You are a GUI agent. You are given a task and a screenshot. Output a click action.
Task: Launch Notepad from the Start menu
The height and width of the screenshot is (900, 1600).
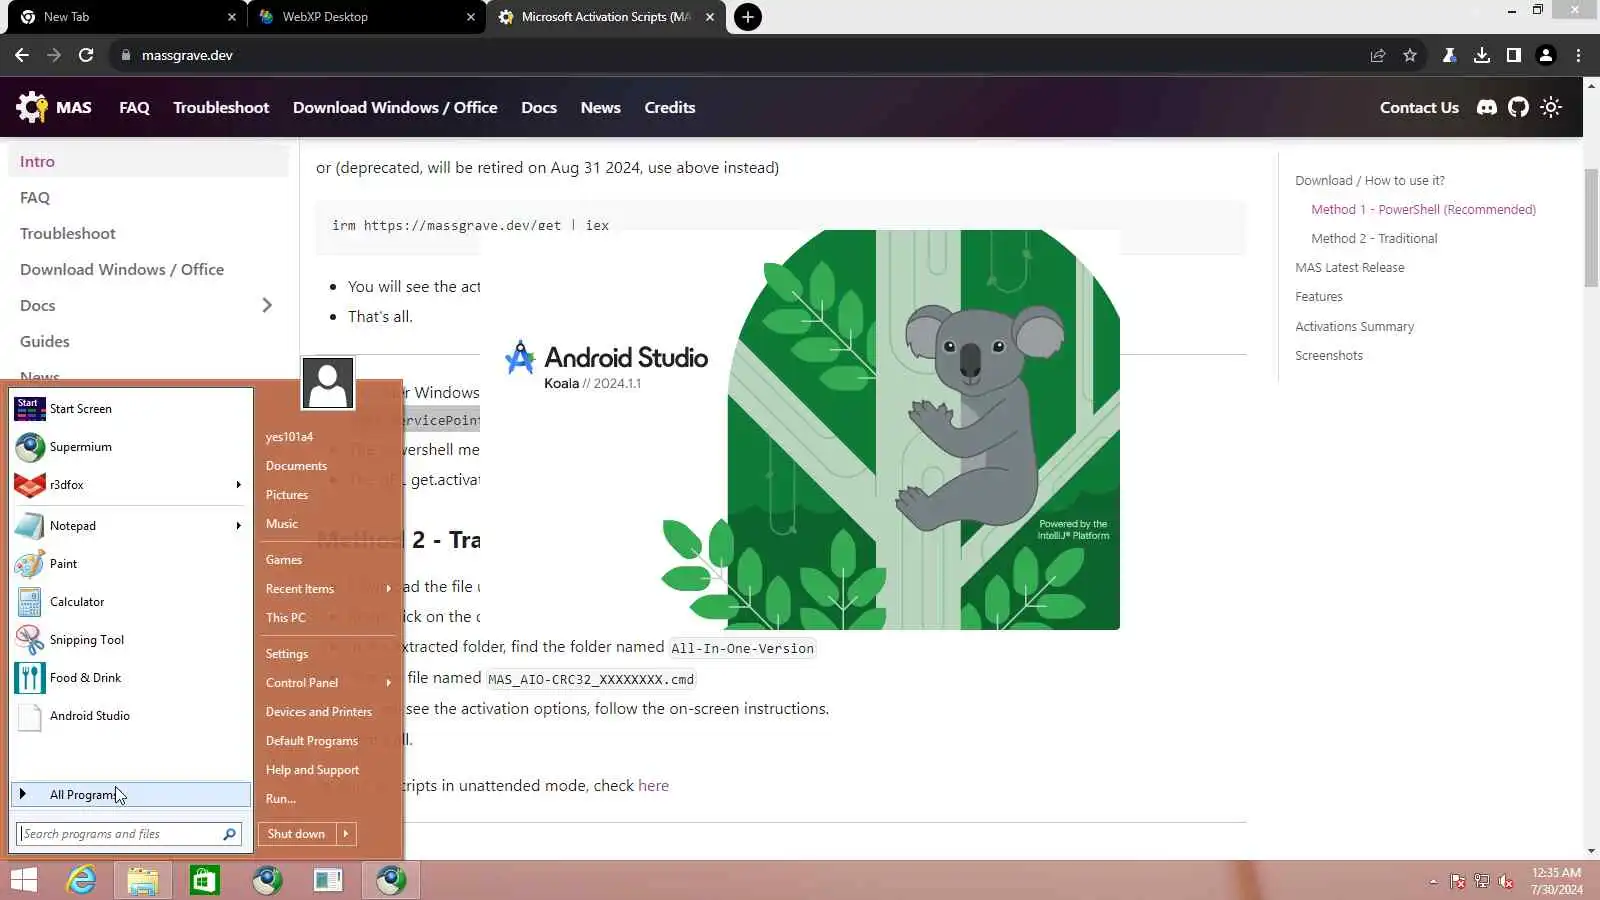[x=130, y=526]
